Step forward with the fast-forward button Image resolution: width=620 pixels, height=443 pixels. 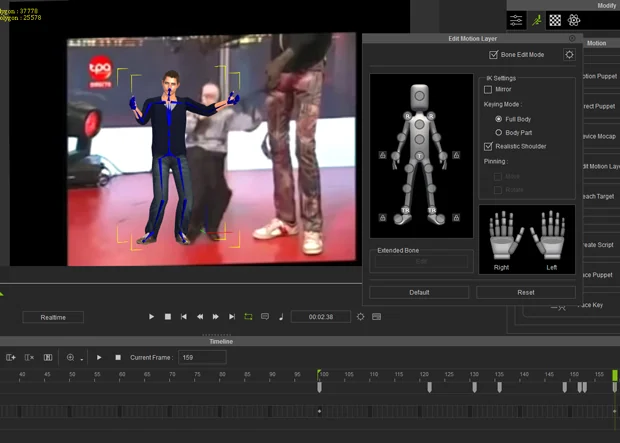click(x=215, y=317)
